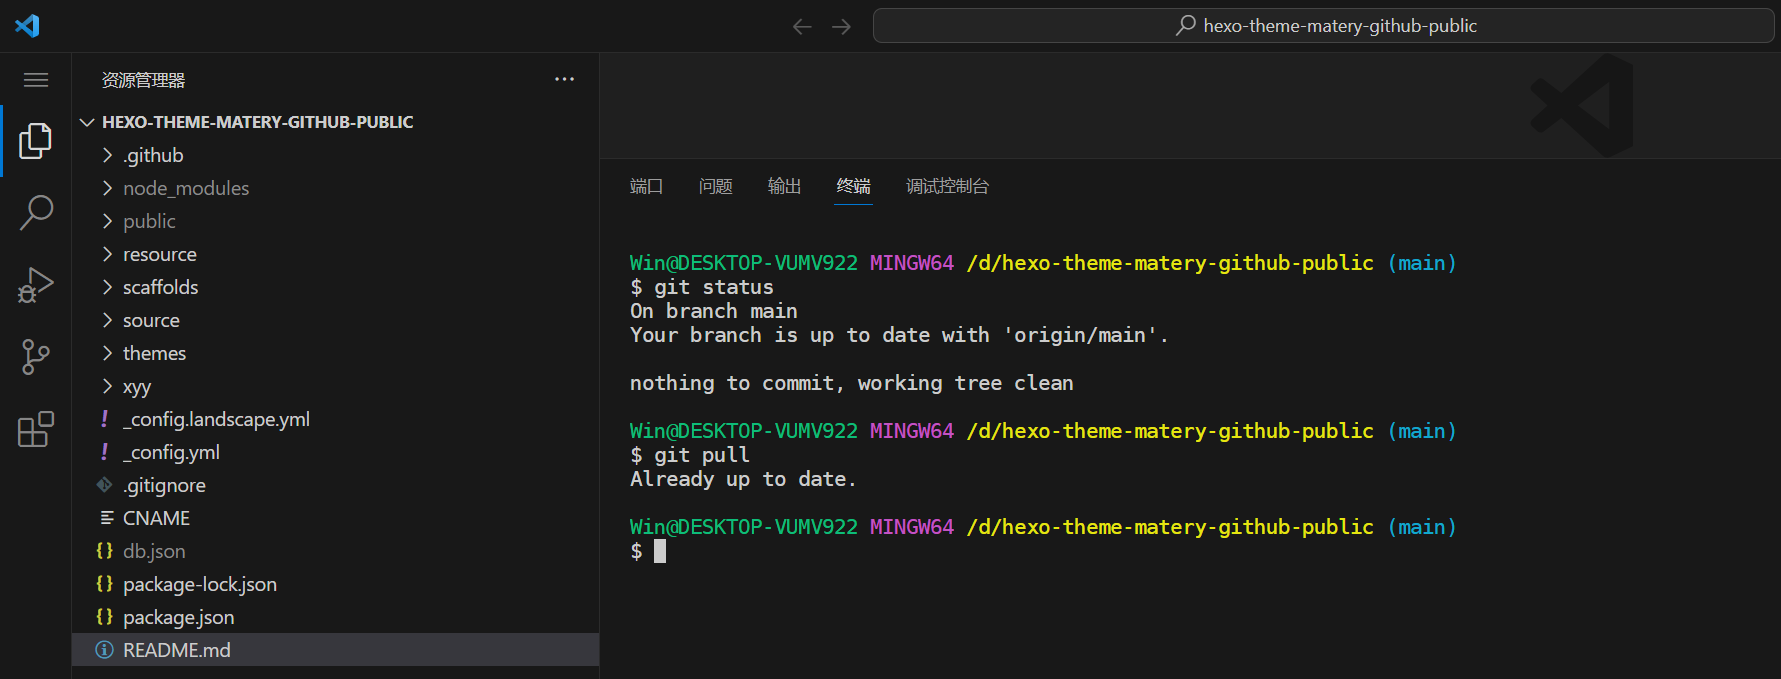Open Run and Debug view

coord(36,285)
